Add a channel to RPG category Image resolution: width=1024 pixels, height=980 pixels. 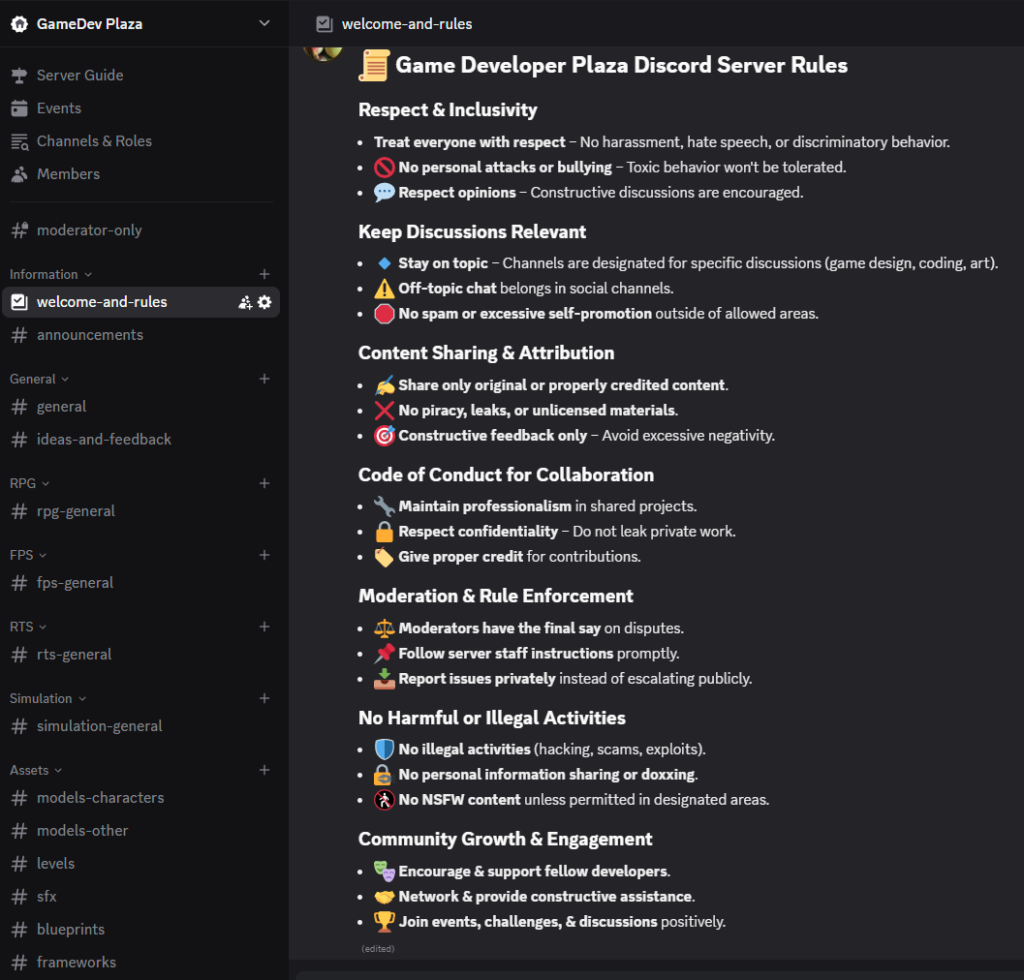tap(264, 483)
